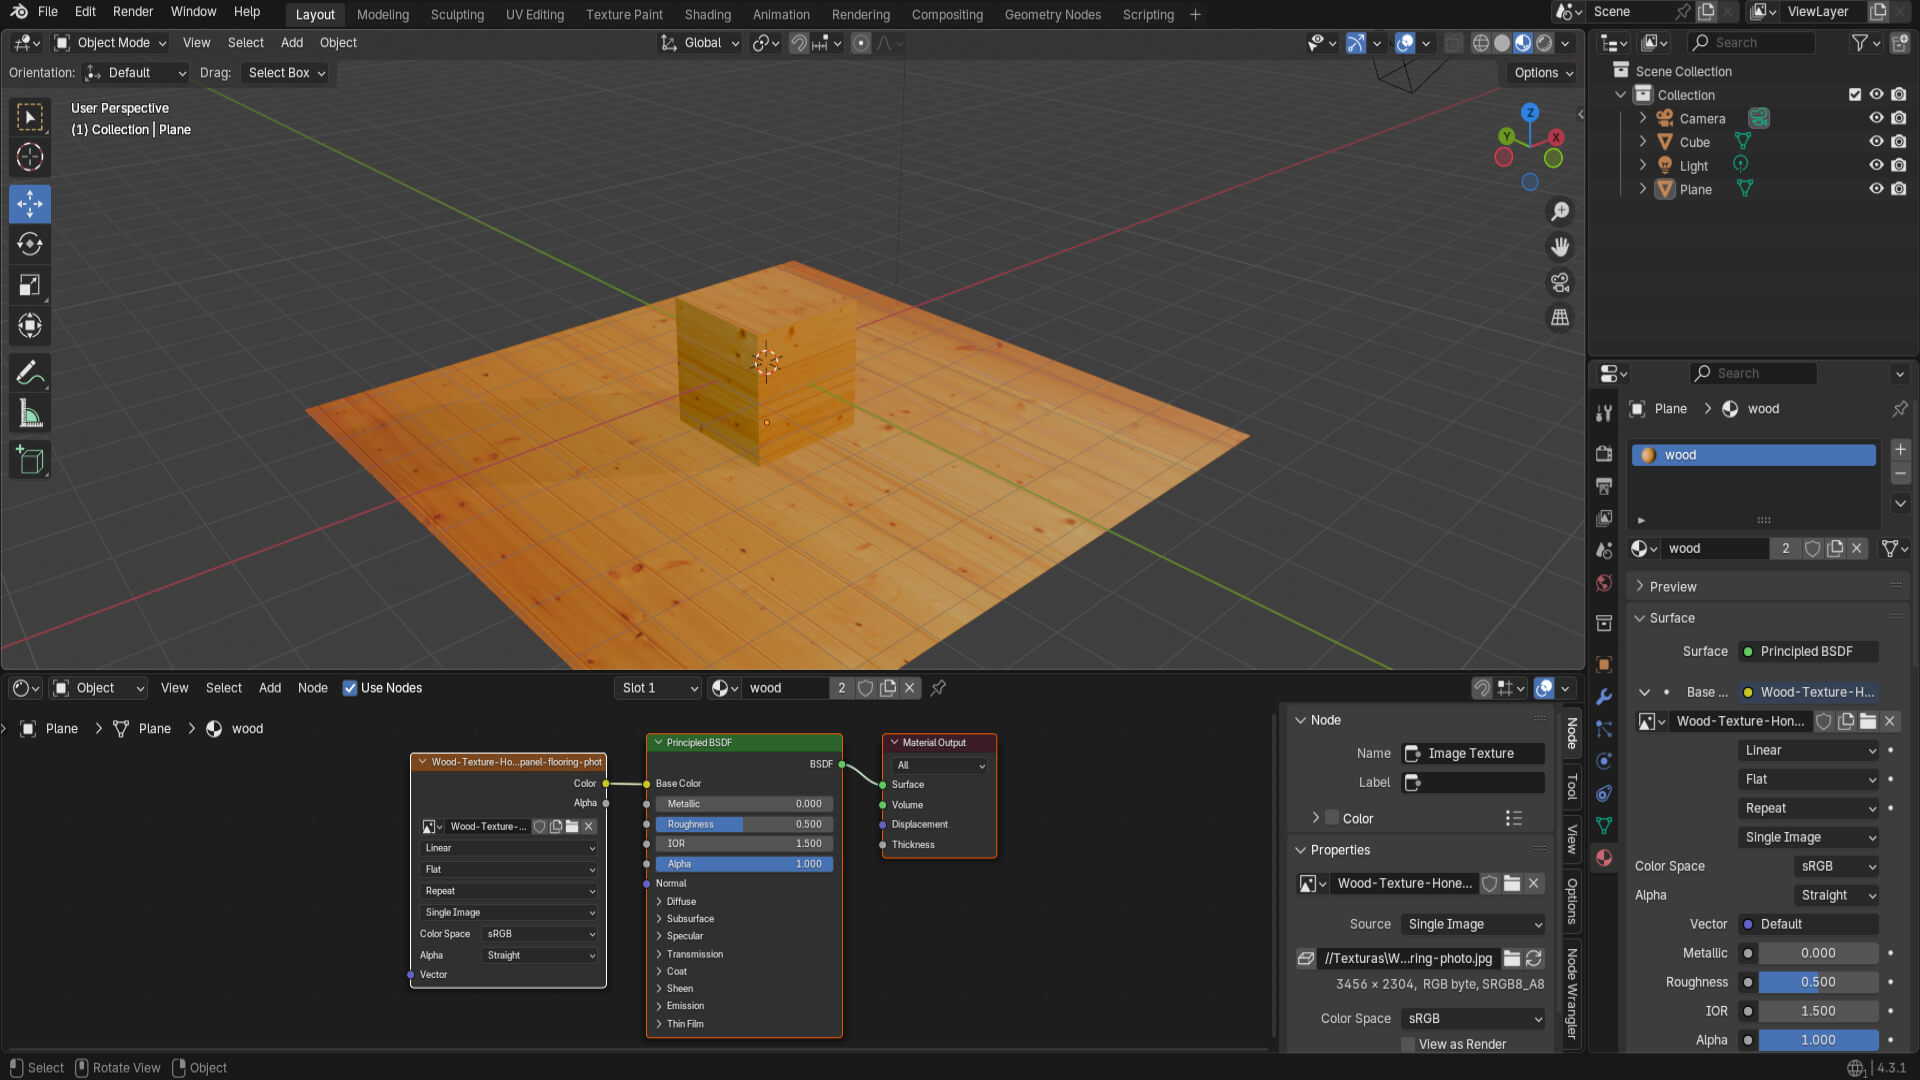Uncheck the Use Nodes checkbox
Viewport: 1920px width, 1080px height.
(x=350, y=688)
